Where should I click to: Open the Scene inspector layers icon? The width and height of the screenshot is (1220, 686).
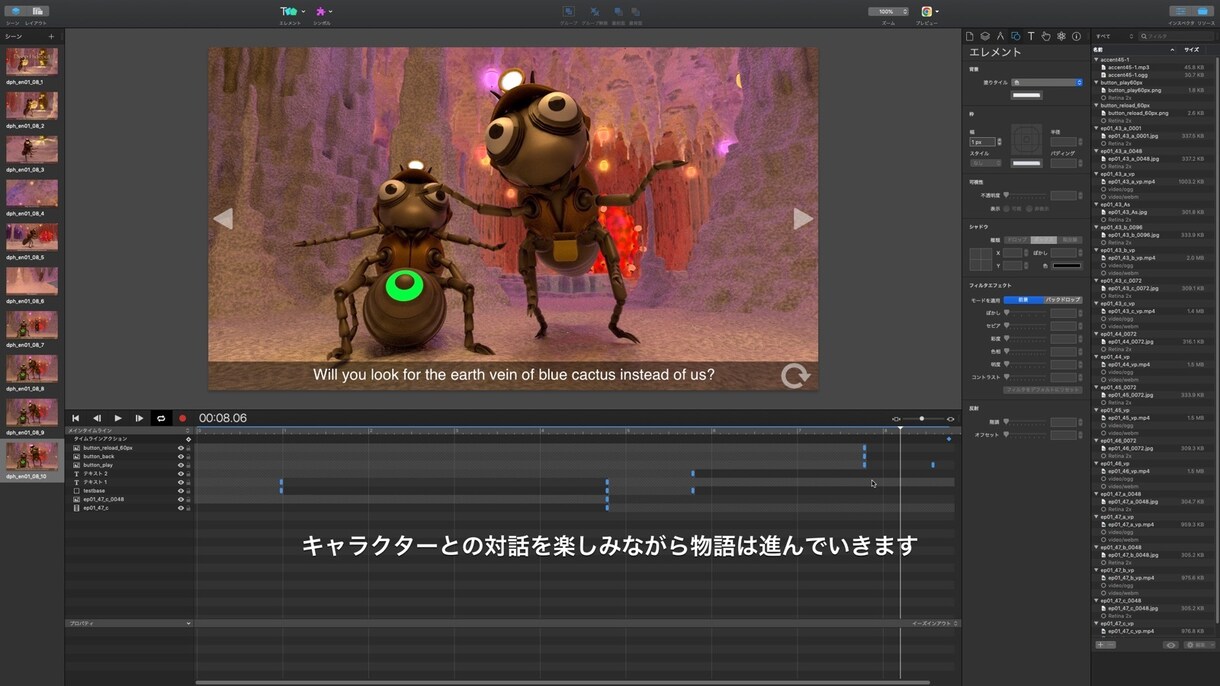click(985, 36)
